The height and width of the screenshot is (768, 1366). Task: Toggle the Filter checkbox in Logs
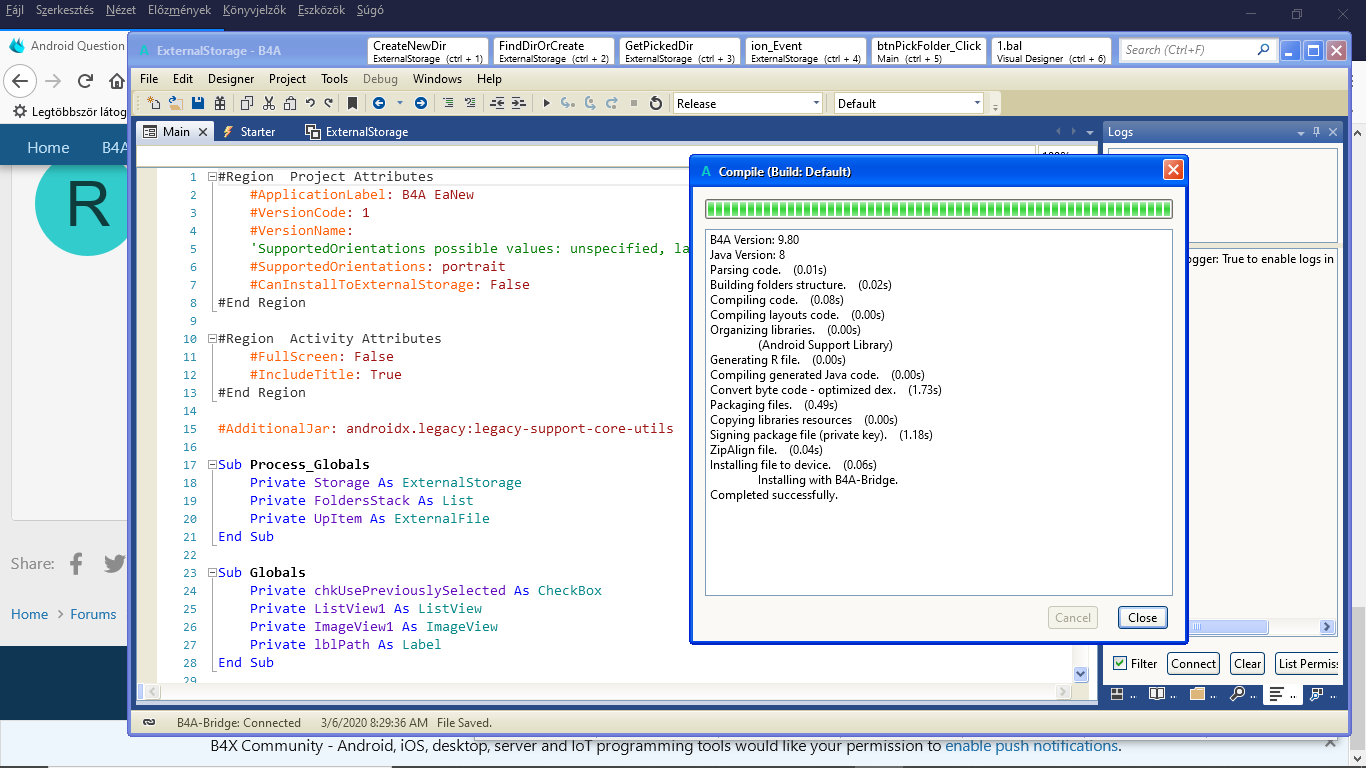pyautogui.click(x=1120, y=663)
